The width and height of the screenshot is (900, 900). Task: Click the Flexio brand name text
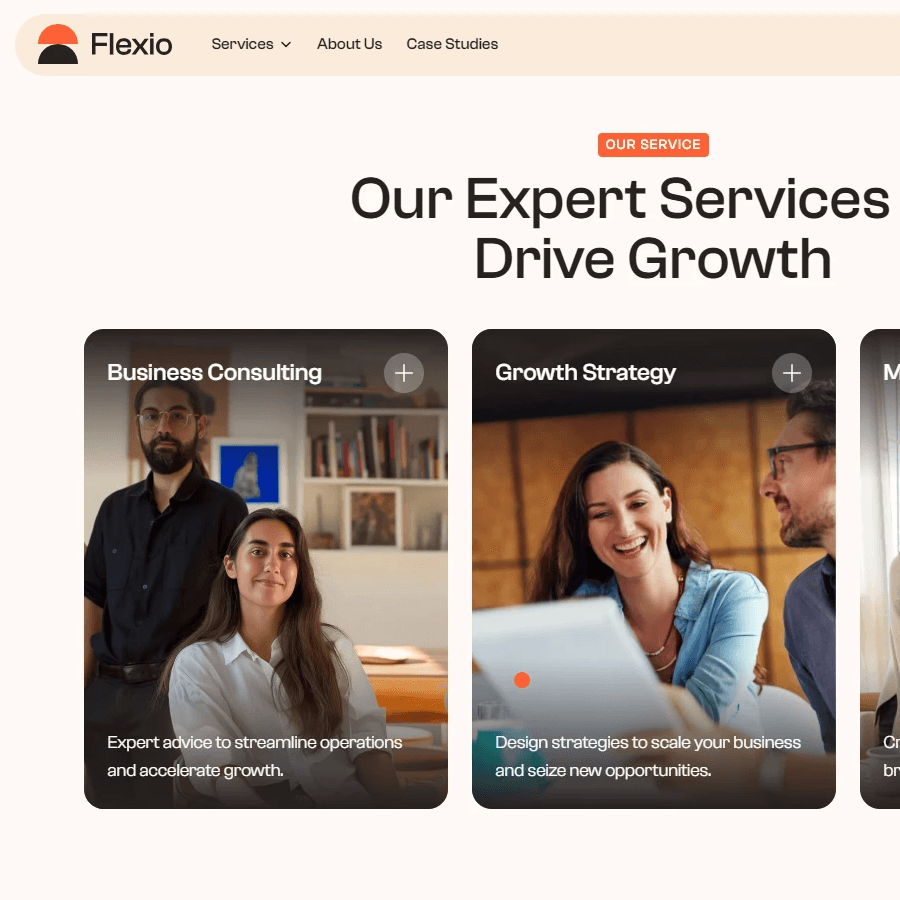pos(131,44)
